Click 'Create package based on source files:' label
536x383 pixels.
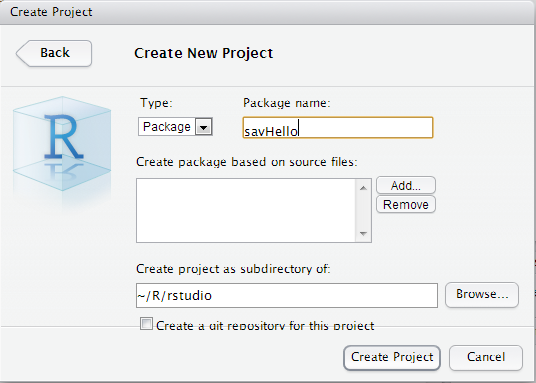pyautogui.click(x=246, y=162)
